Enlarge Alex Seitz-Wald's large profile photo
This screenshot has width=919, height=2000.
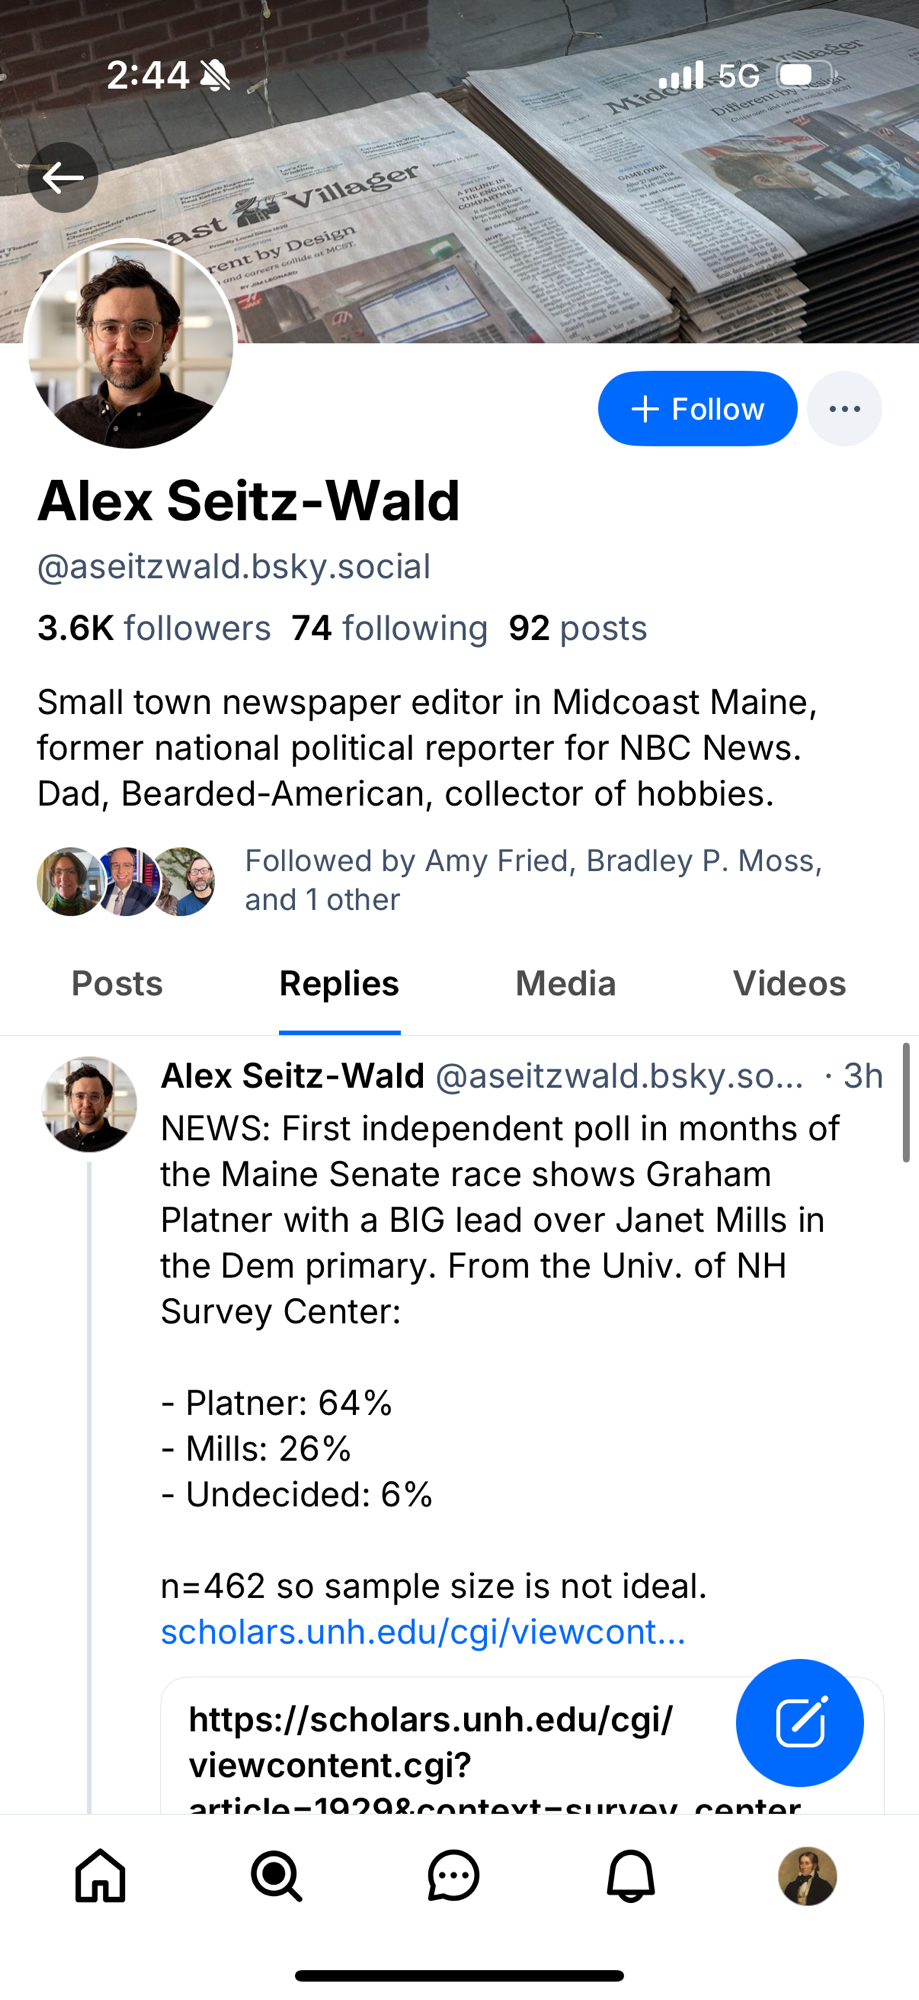click(130, 344)
